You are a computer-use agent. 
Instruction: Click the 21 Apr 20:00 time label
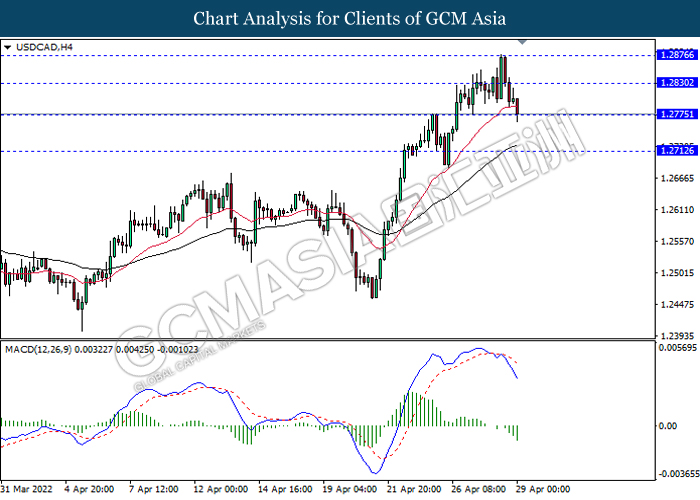pos(415,489)
